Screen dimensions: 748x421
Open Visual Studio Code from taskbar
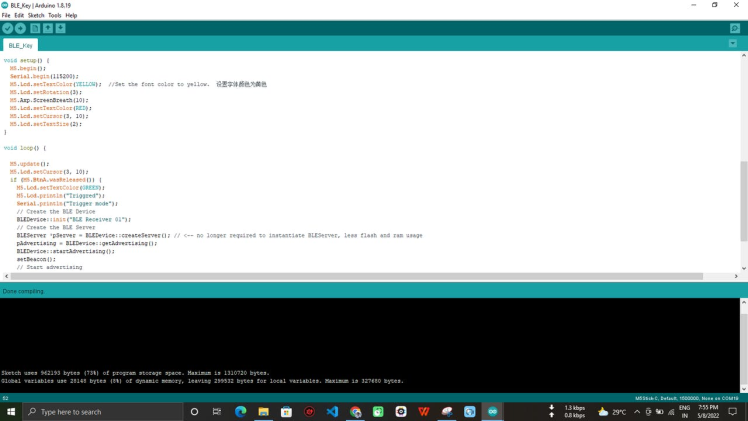click(332, 411)
